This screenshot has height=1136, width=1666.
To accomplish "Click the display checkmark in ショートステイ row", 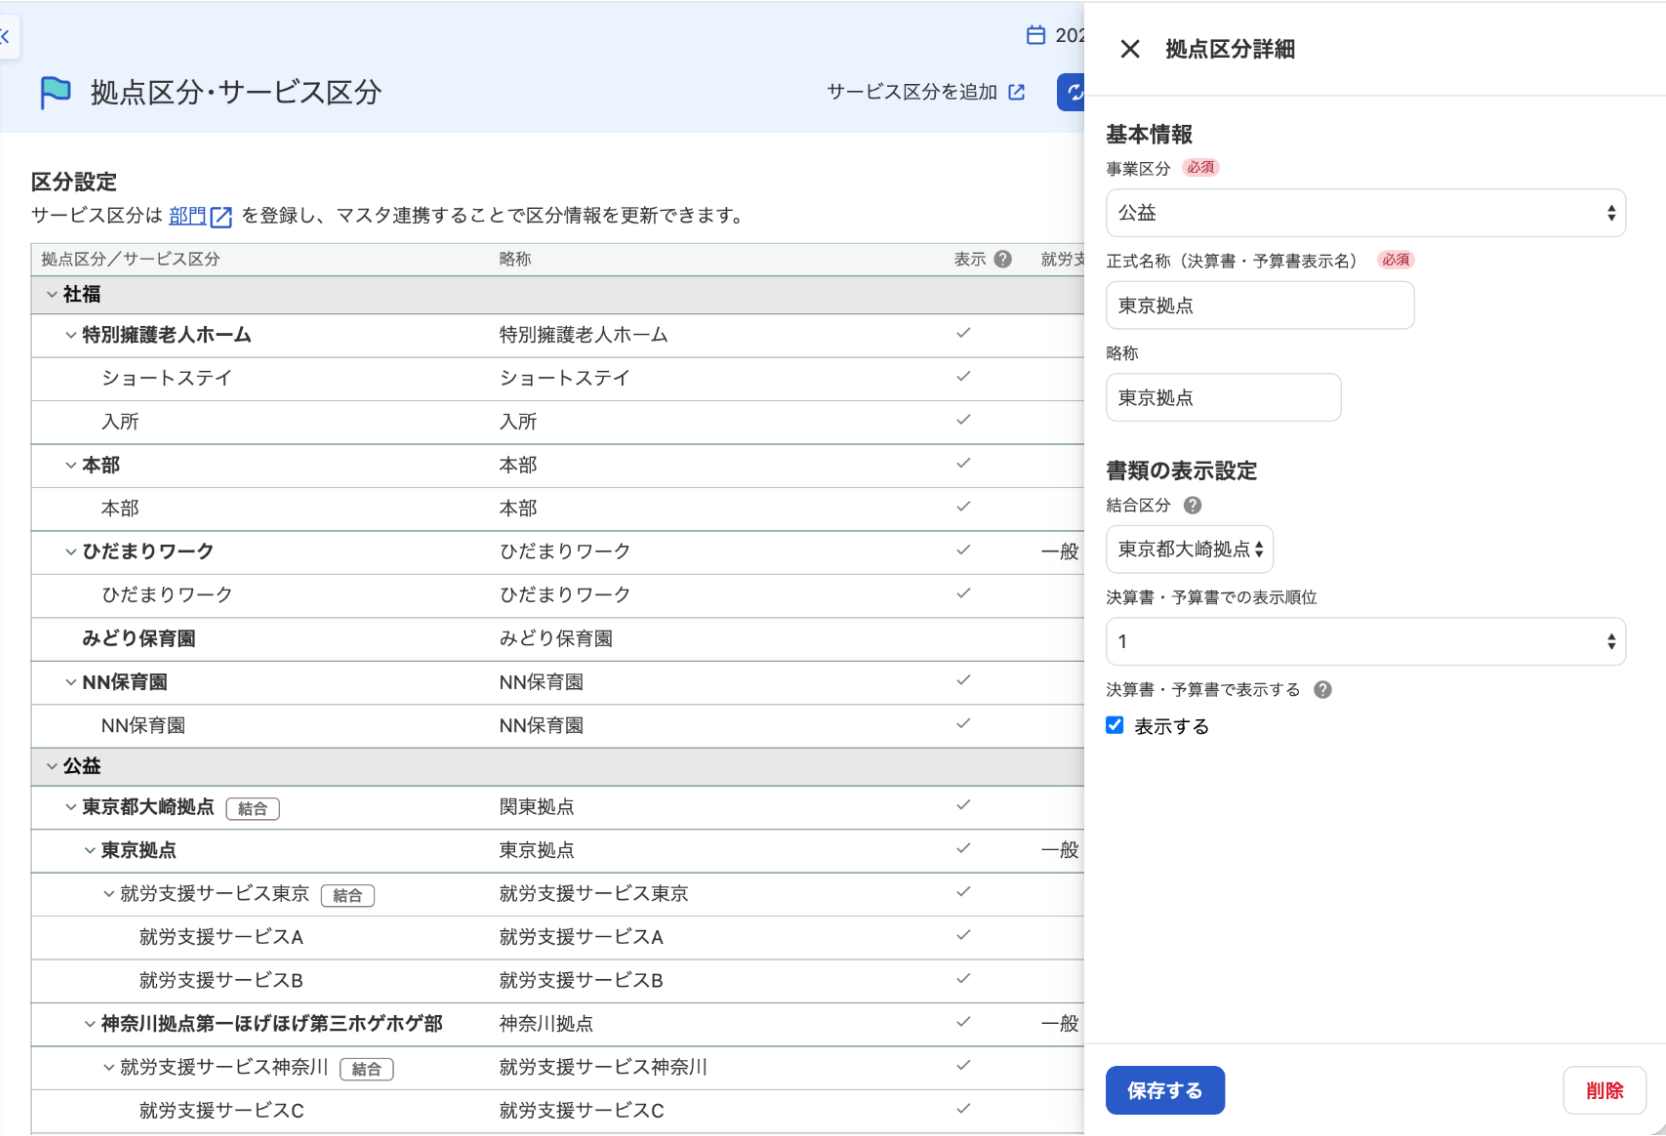I will pos(963,377).
